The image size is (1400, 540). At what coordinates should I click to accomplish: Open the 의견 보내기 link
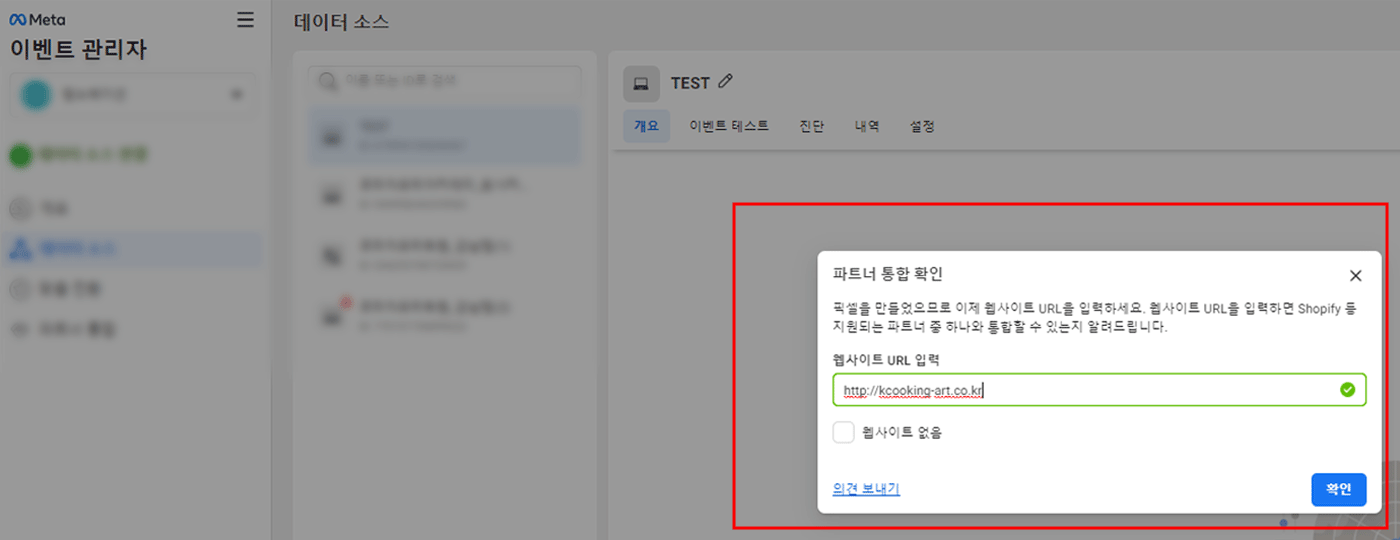(866, 489)
